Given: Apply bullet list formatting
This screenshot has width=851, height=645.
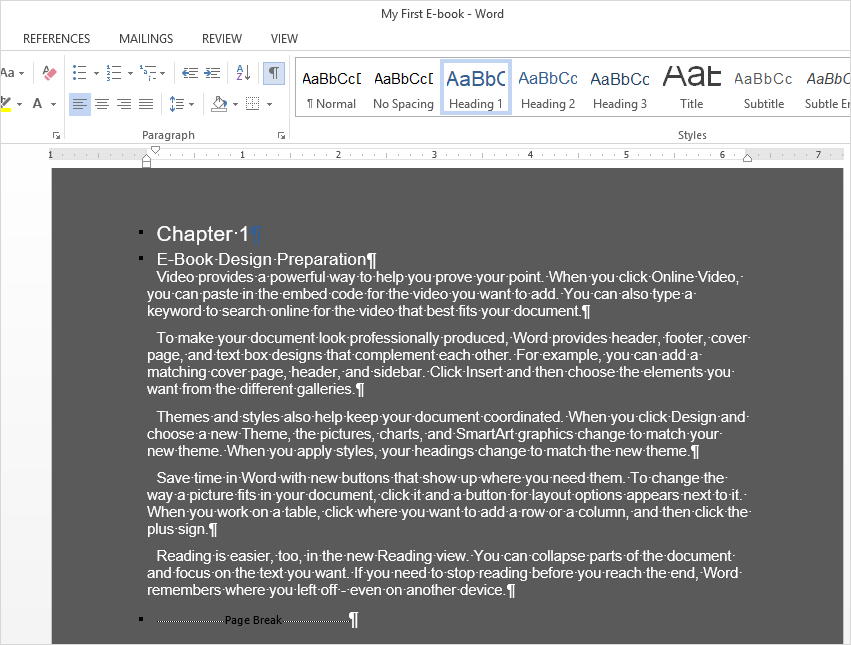Looking at the screenshot, I should point(80,73).
